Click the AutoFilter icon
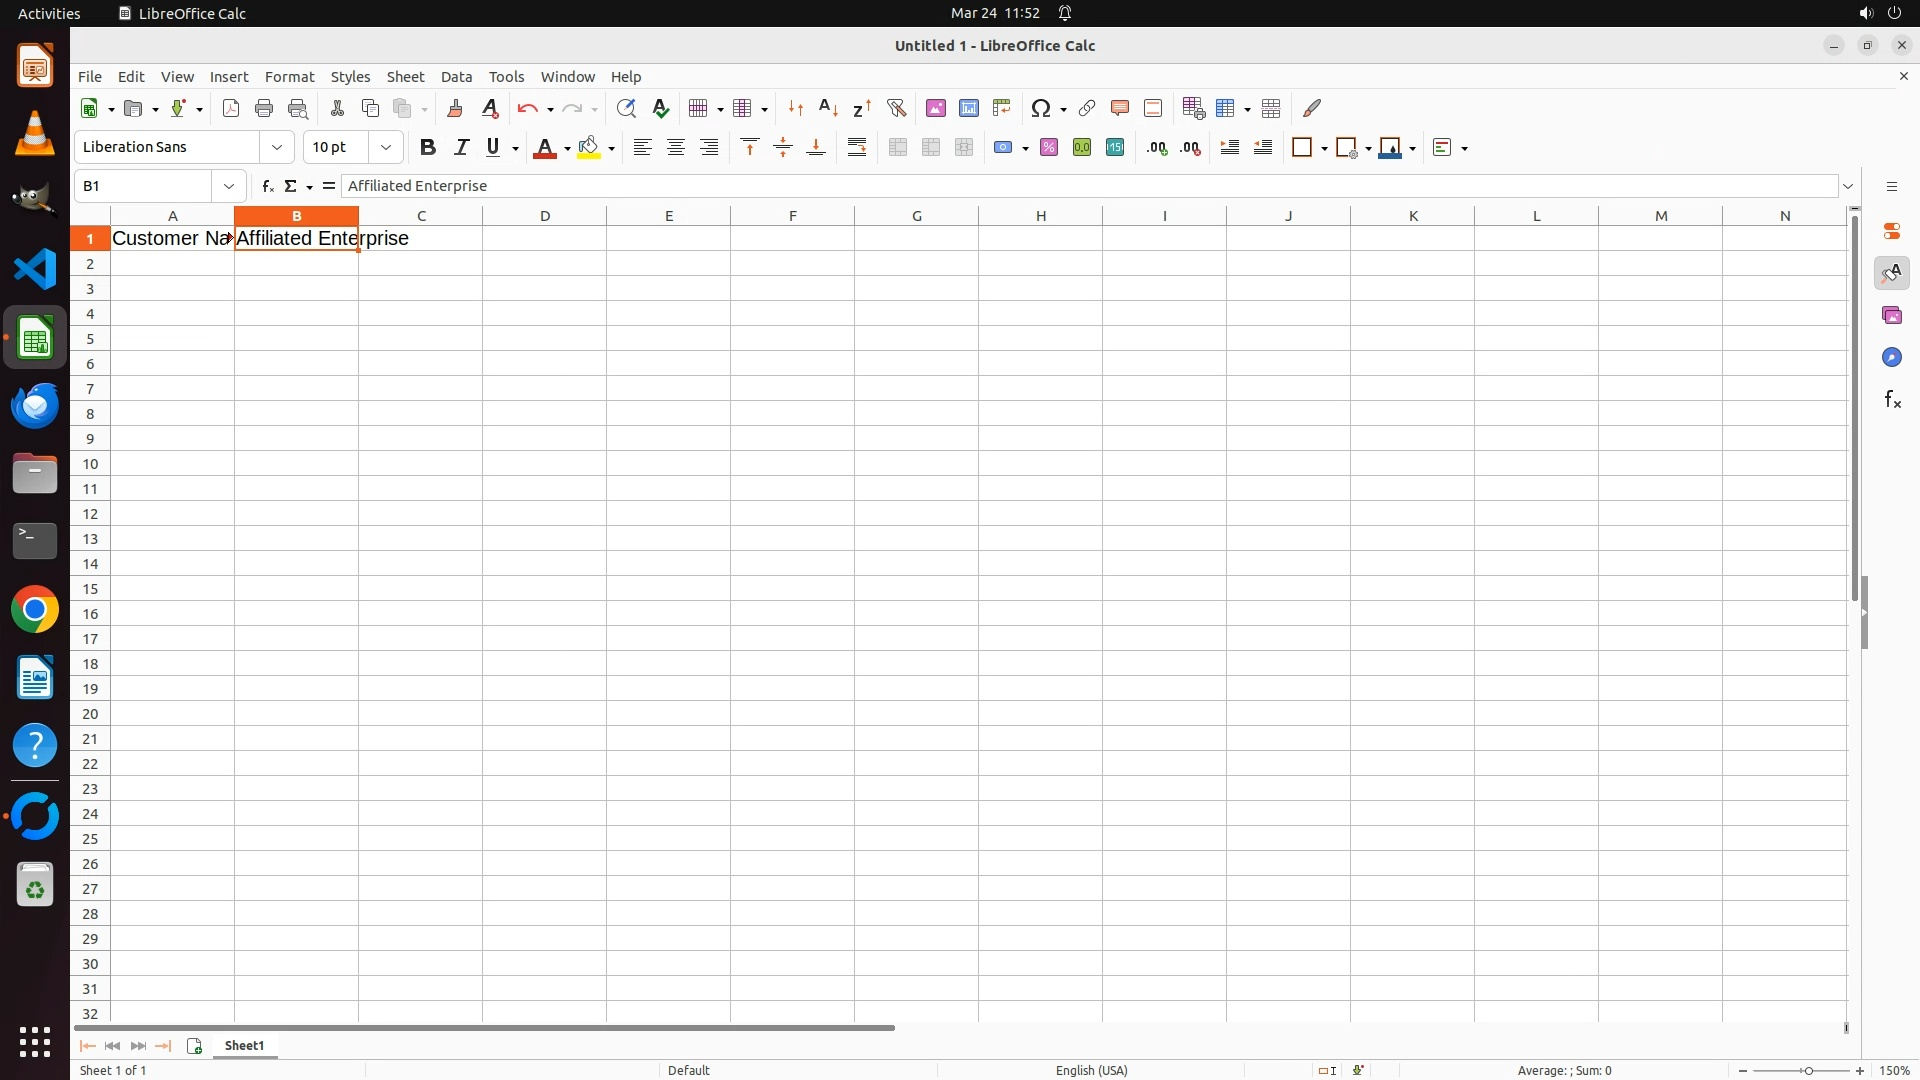The width and height of the screenshot is (1920, 1080). [896, 108]
